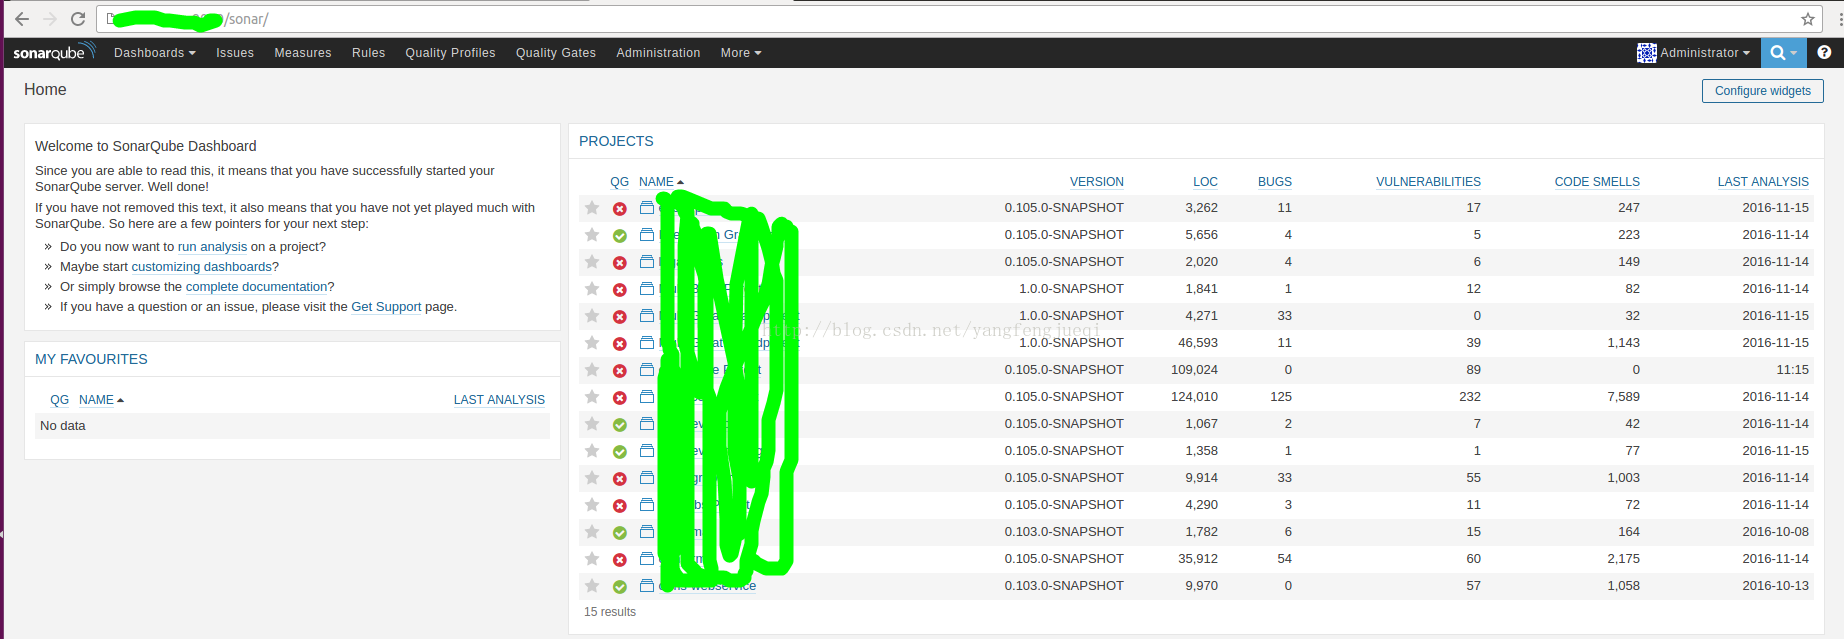
Task: Click passed quality gate icon for 1,358 LOC row
Action: click(620, 452)
